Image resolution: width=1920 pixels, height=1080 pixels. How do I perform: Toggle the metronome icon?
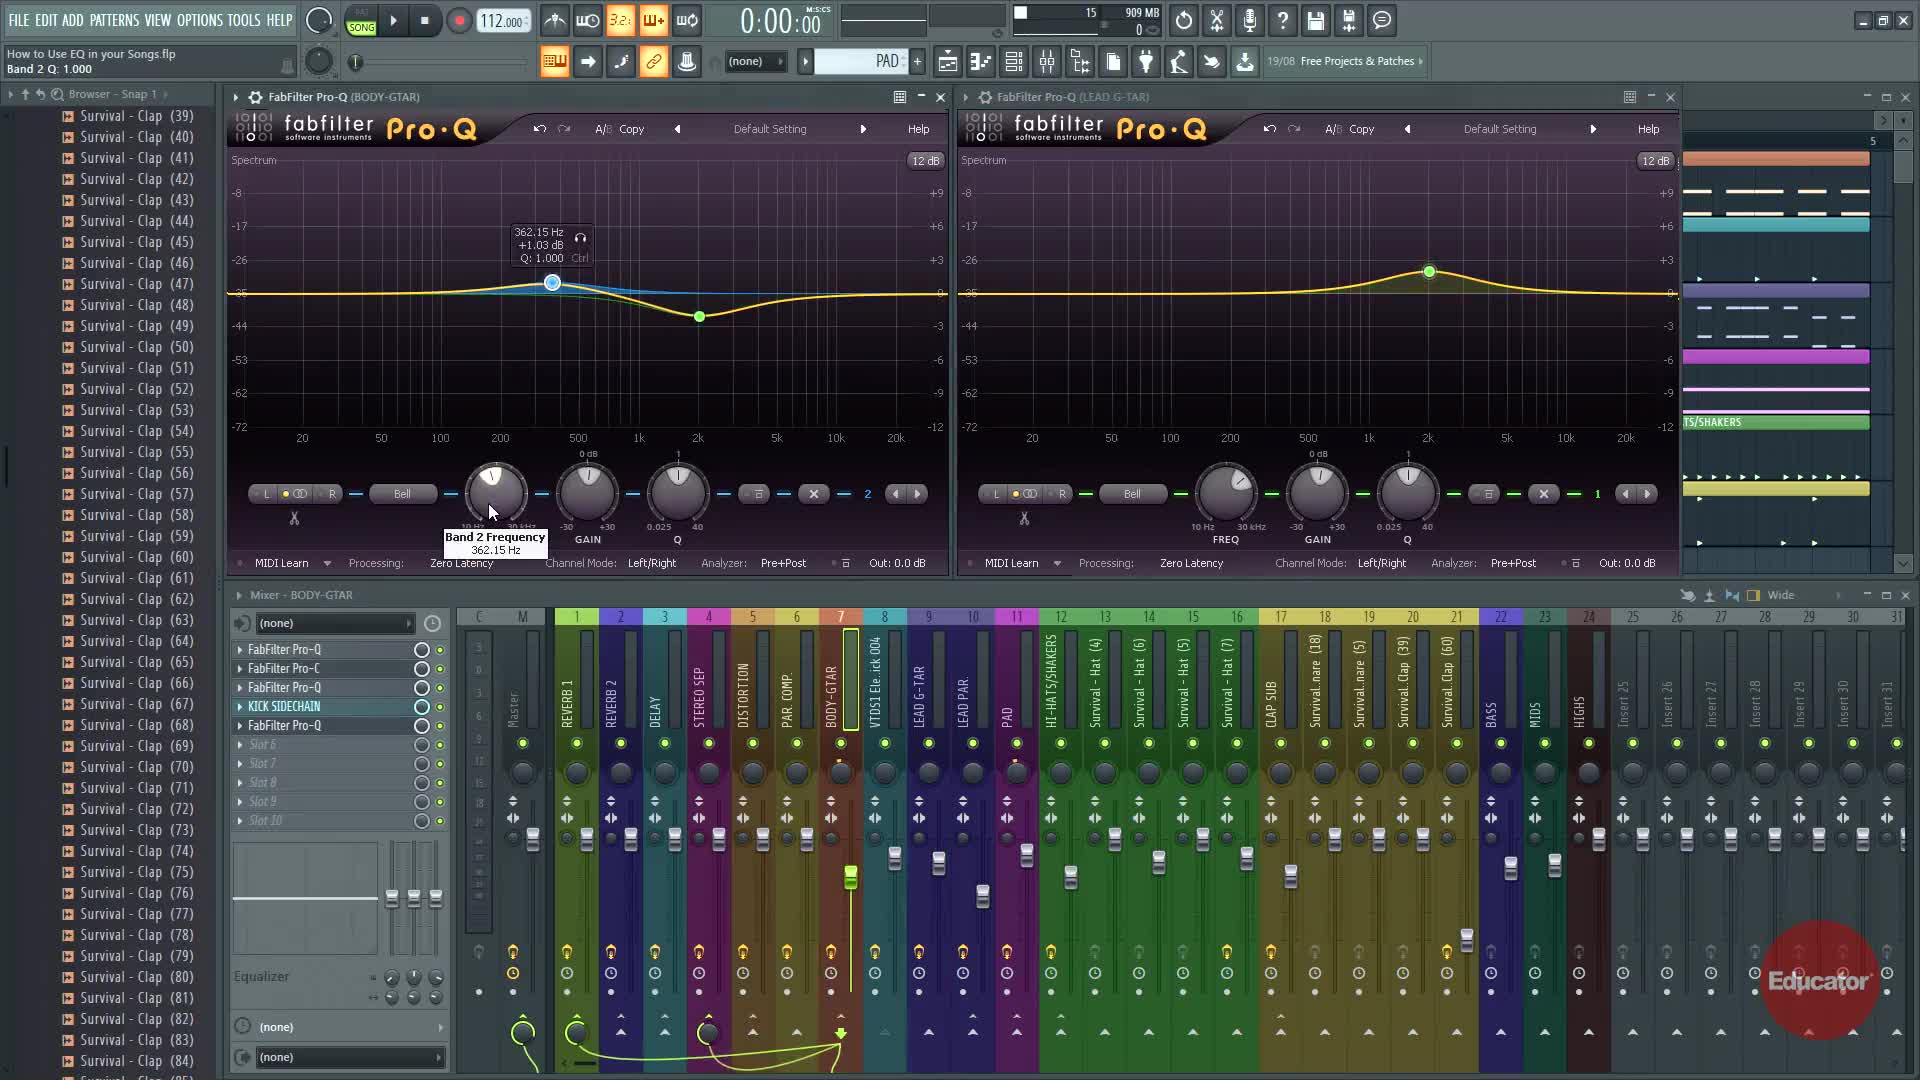click(554, 21)
